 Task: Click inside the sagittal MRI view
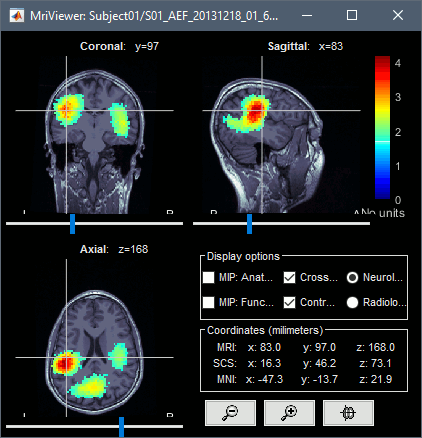(x=281, y=135)
